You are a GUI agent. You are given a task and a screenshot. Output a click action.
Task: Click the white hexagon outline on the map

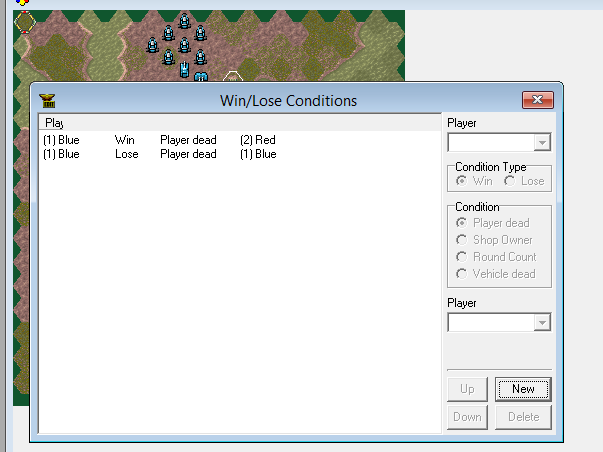tap(233, 76)
